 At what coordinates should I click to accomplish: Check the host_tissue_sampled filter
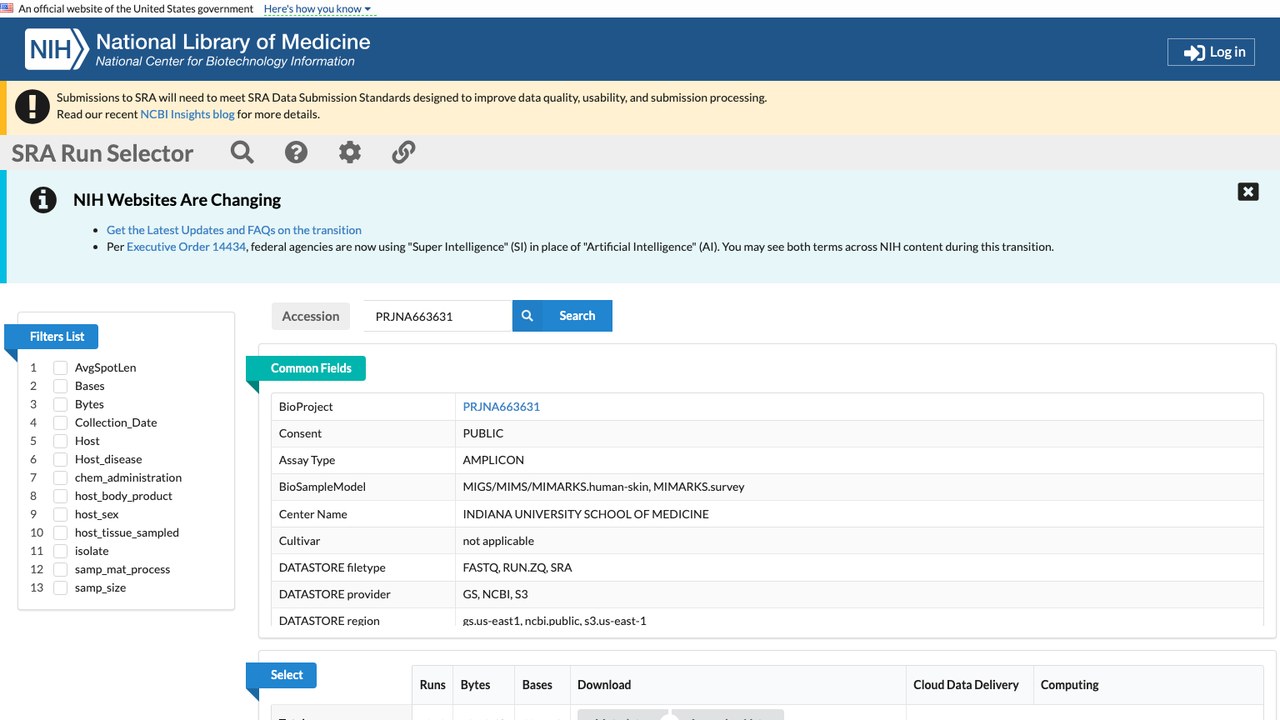coord(61,533)
